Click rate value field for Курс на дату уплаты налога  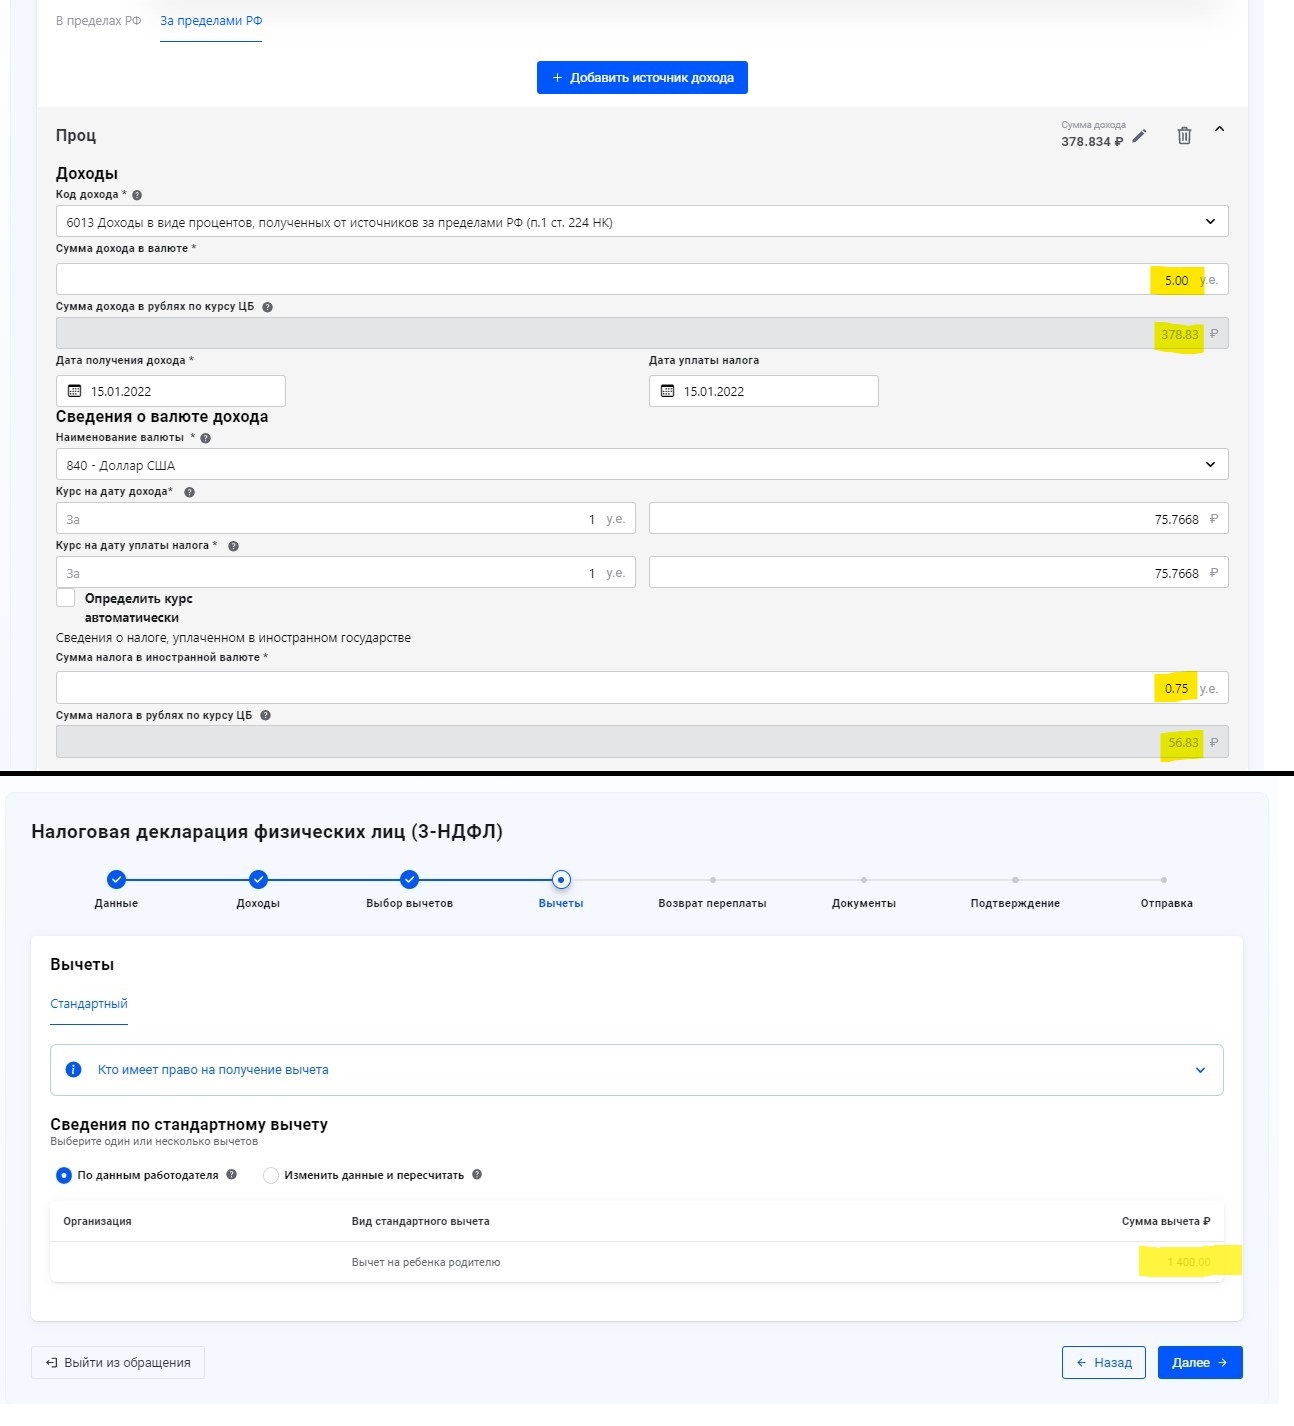pos(939,572)
